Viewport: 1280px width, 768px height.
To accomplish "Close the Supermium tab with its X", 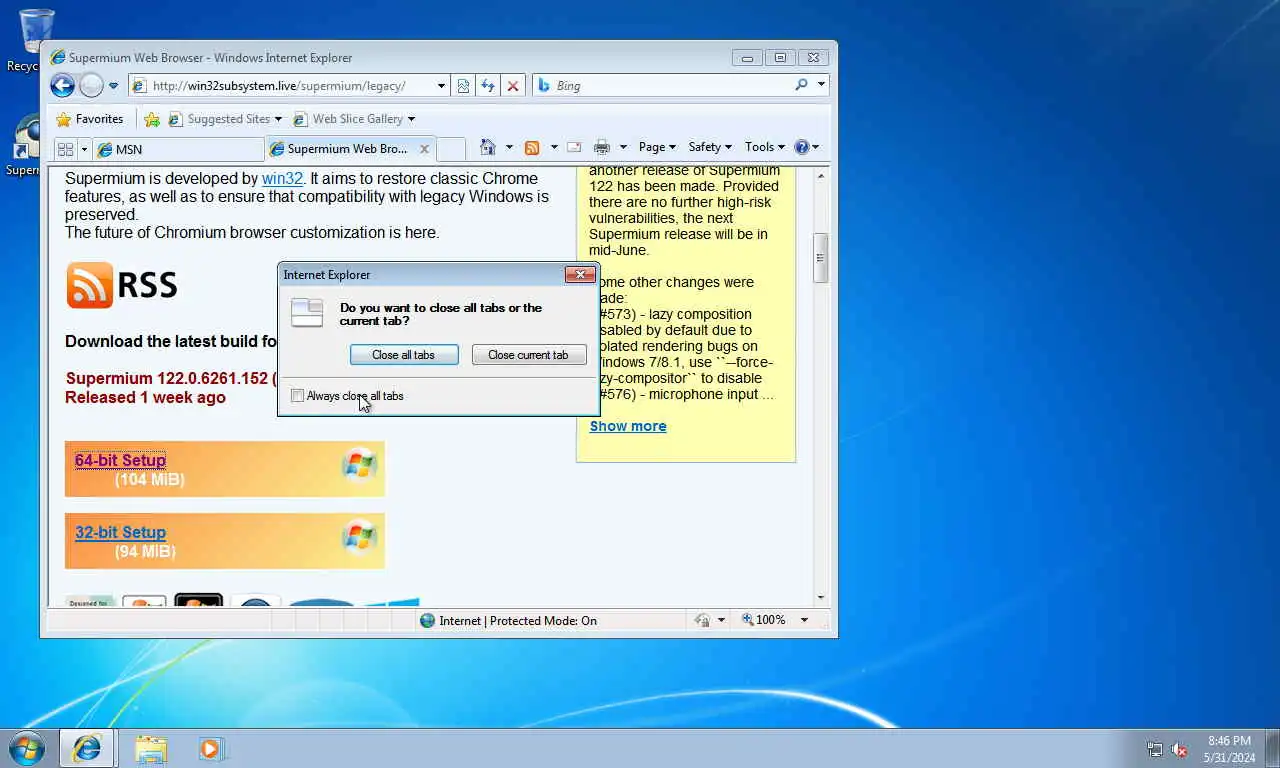I will coord(424,149).
